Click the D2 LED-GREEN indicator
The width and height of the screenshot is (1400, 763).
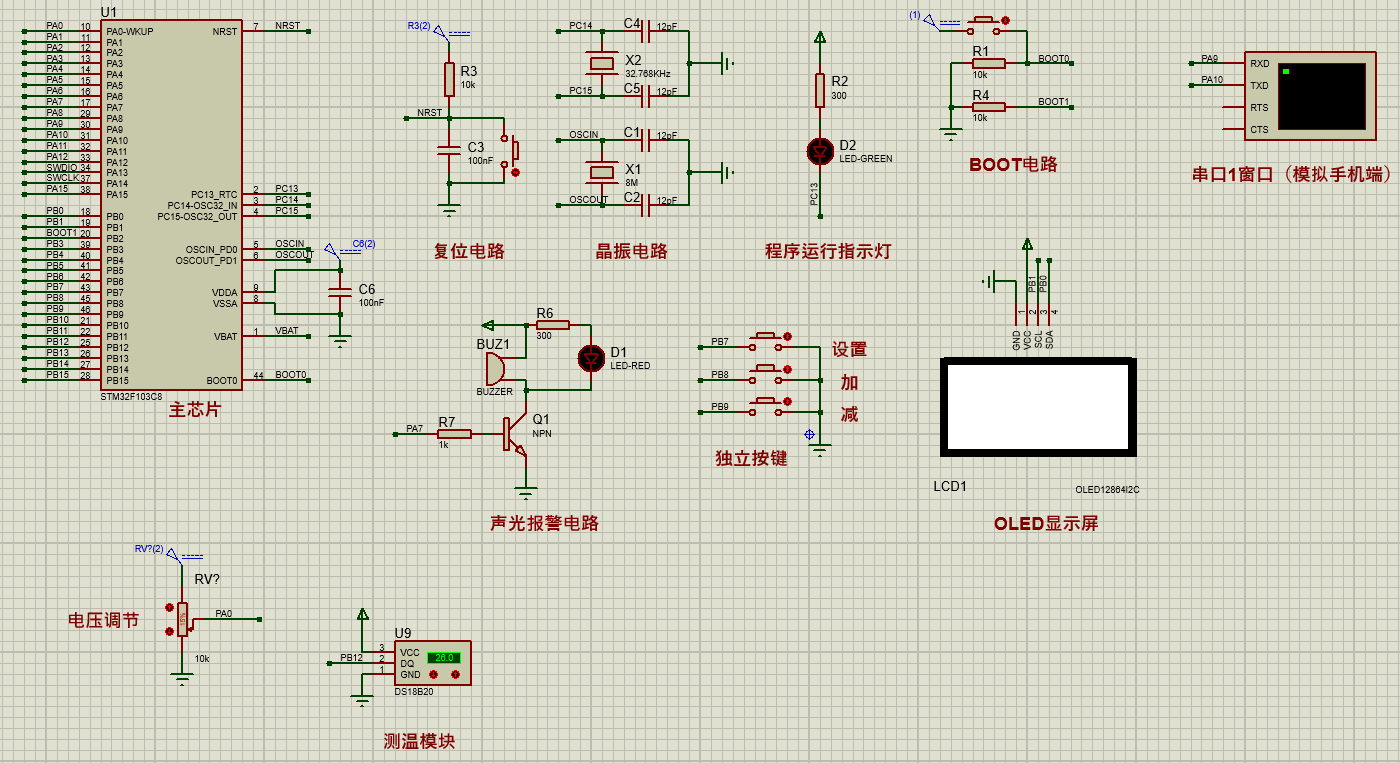point(820,151)
